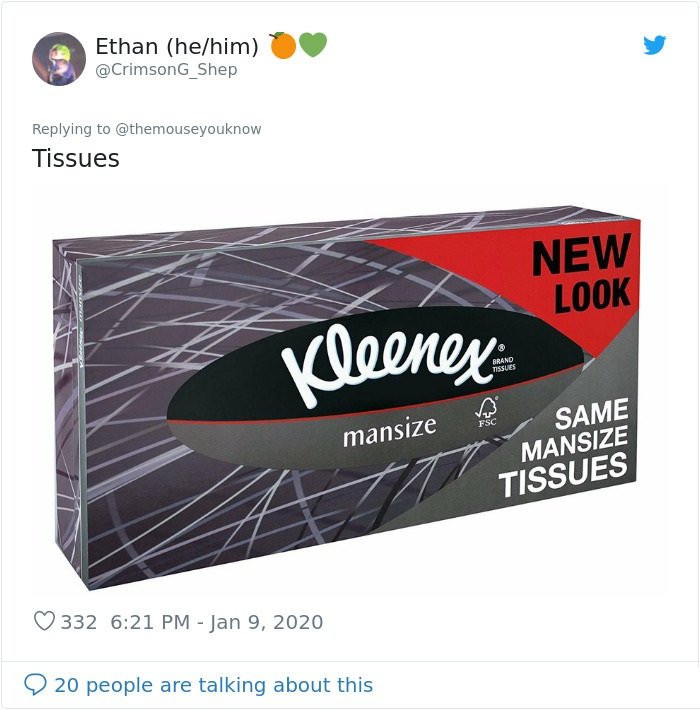Open the Ethan (he/him) display name
700x710 pixels.
[x=177, y=46]
